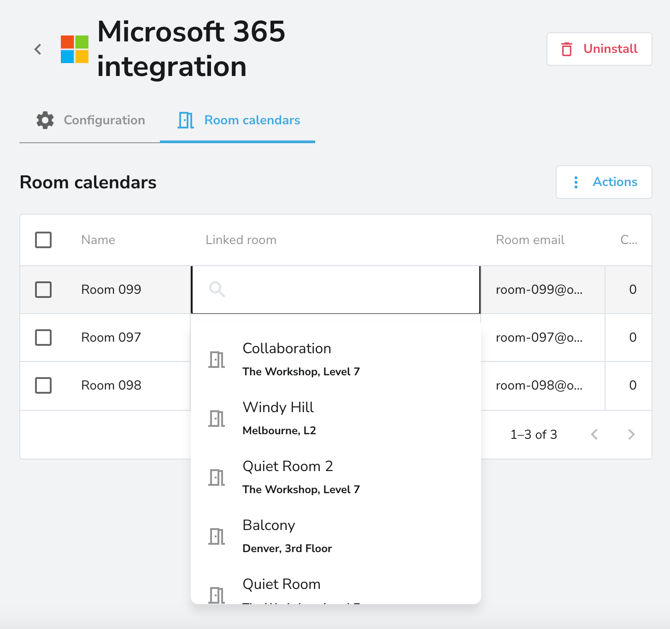Click the truncated C... column header

pyautogui.click(x=629, y=240)
